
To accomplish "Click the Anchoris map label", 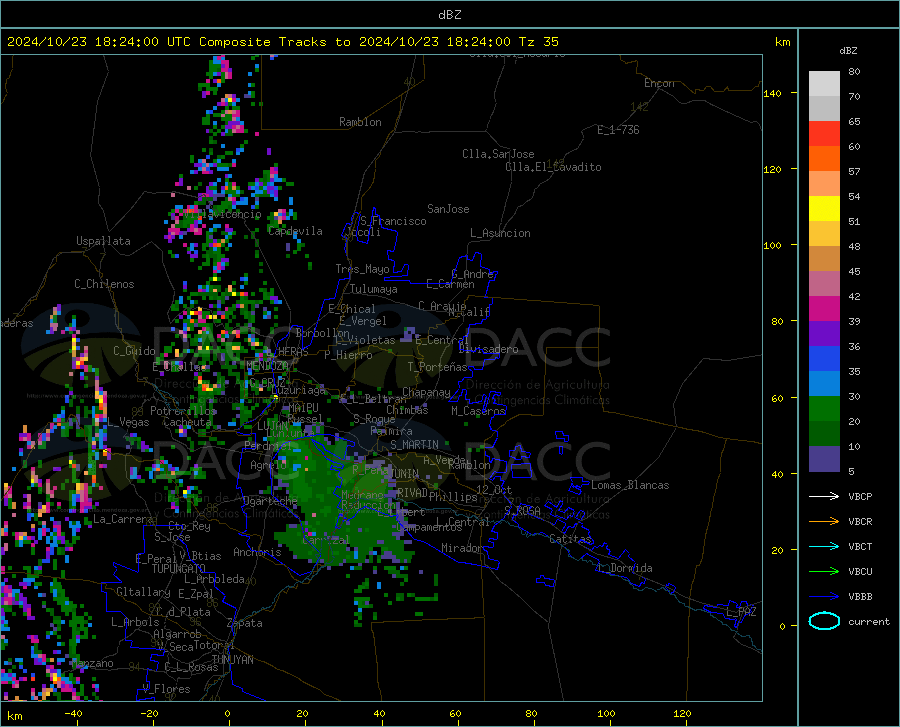I will coord(257,552).
